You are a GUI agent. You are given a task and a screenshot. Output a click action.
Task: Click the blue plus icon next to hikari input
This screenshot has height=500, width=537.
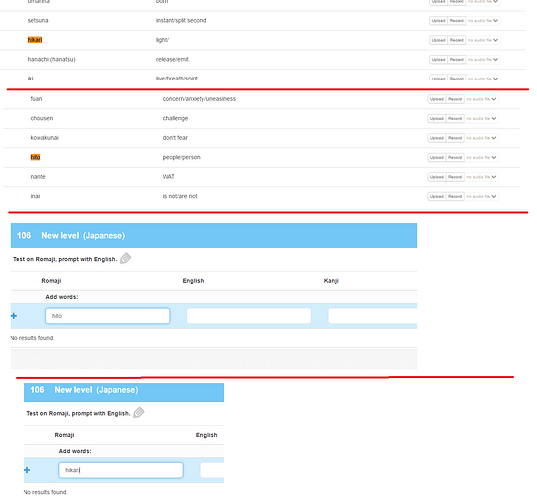pos(27,470)
